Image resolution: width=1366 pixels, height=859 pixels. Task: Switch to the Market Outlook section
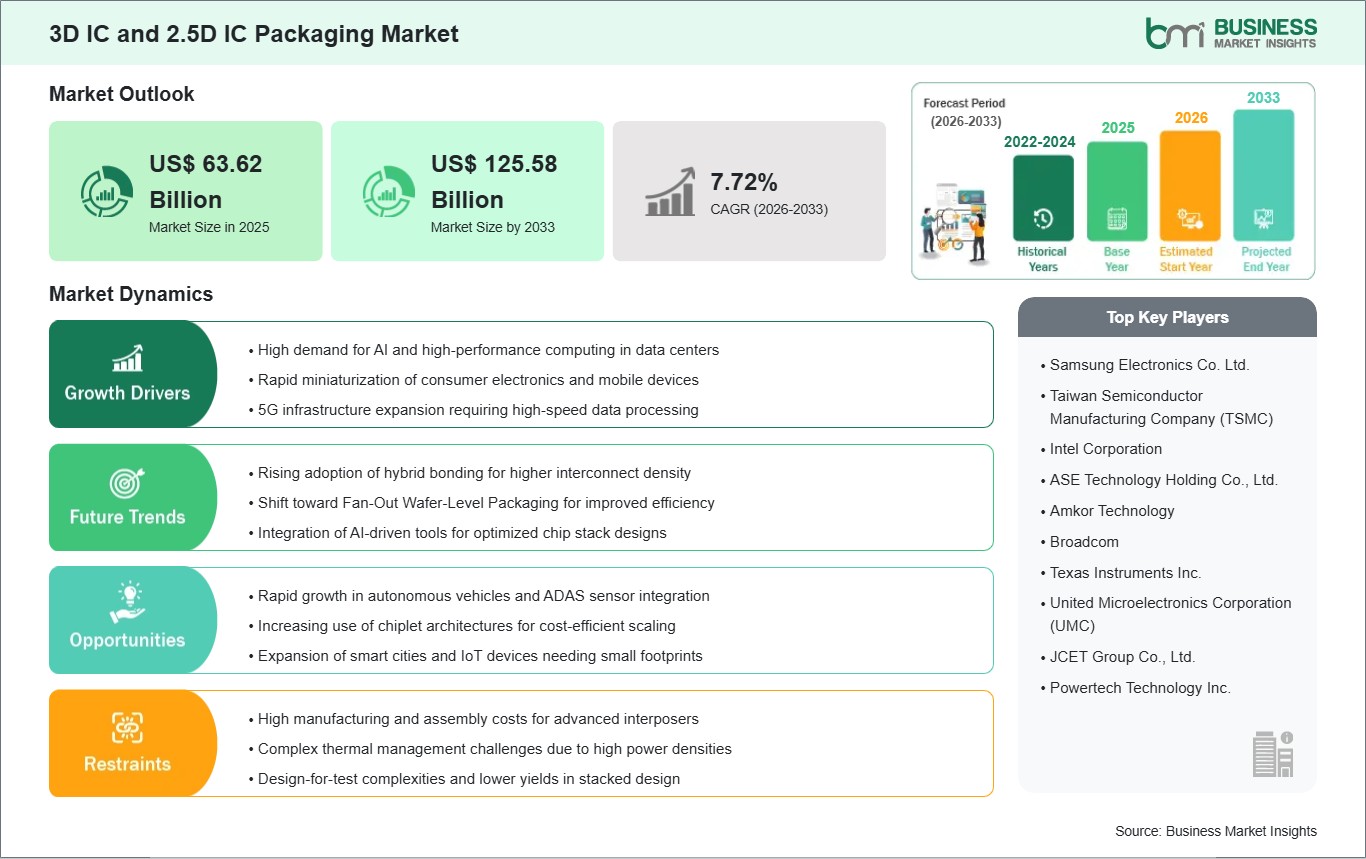coord(120,94)
